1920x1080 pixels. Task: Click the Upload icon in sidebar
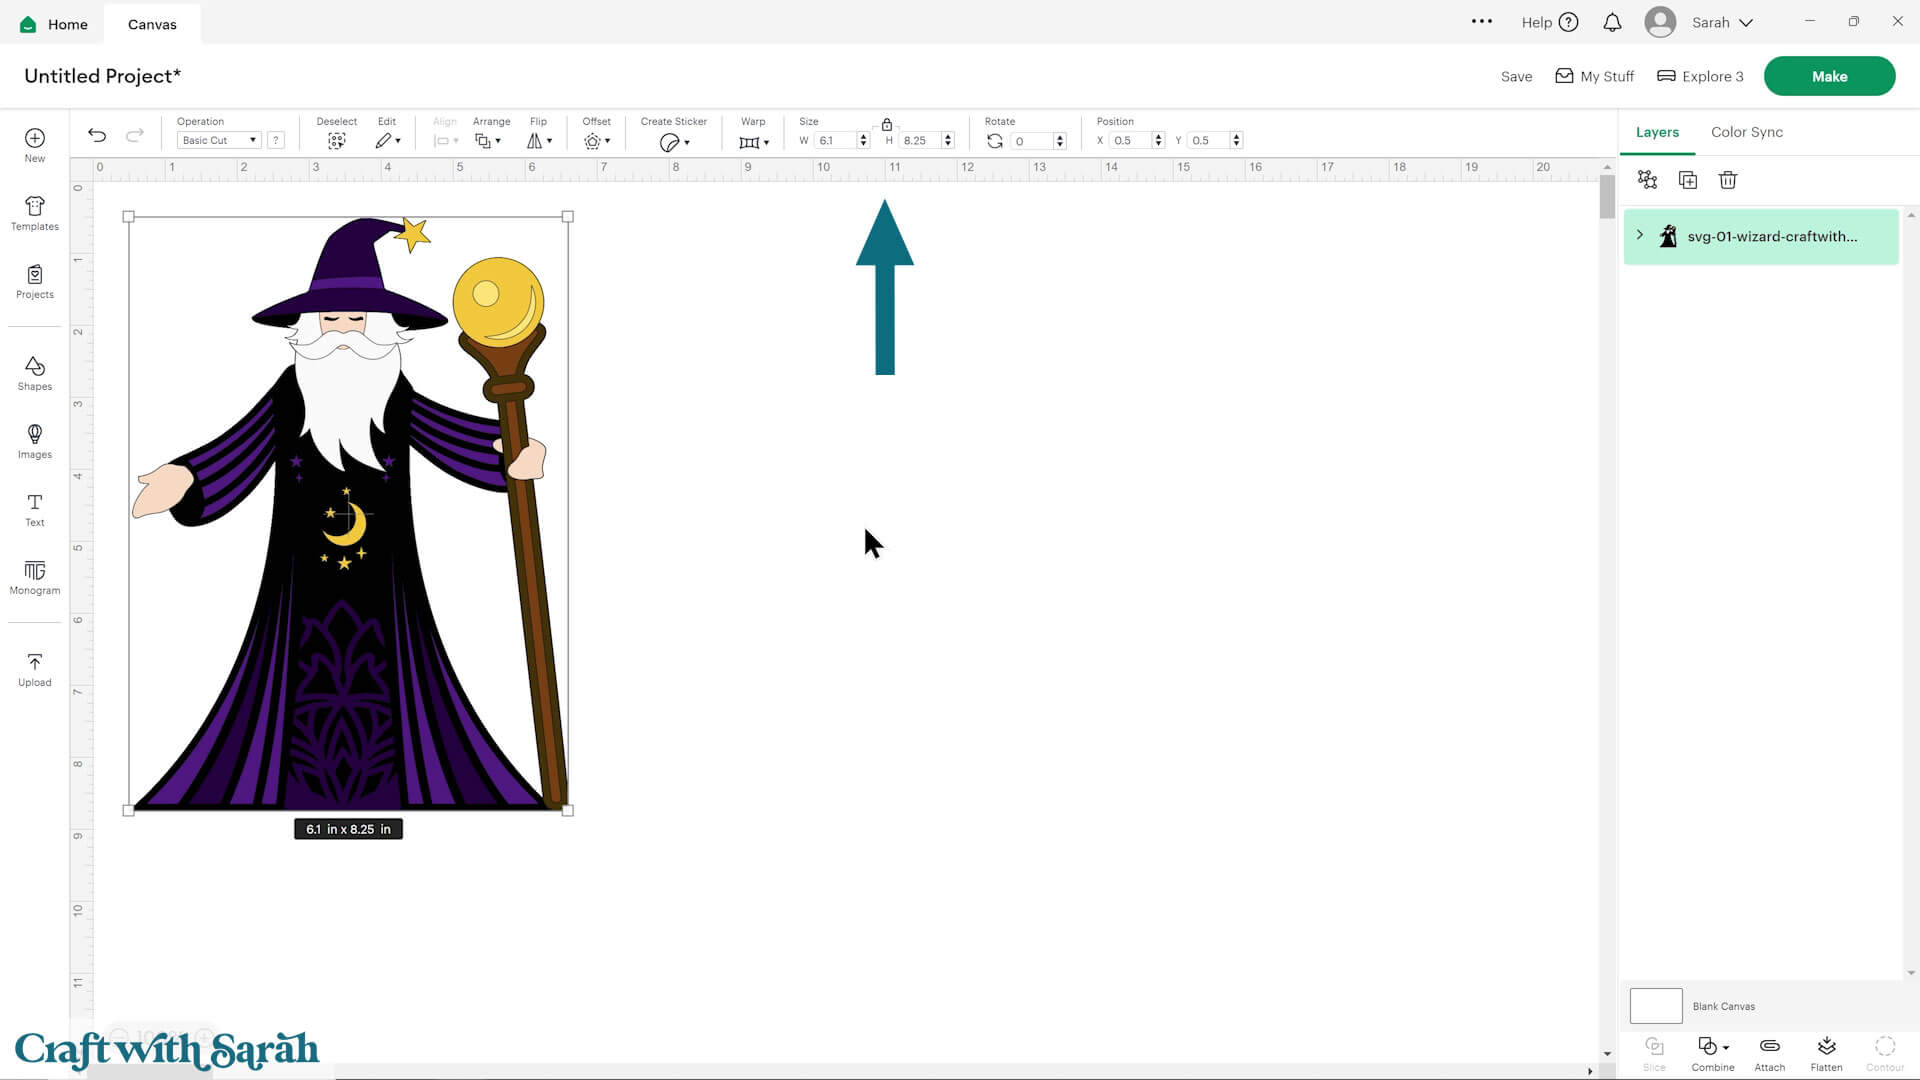point(34,668)
